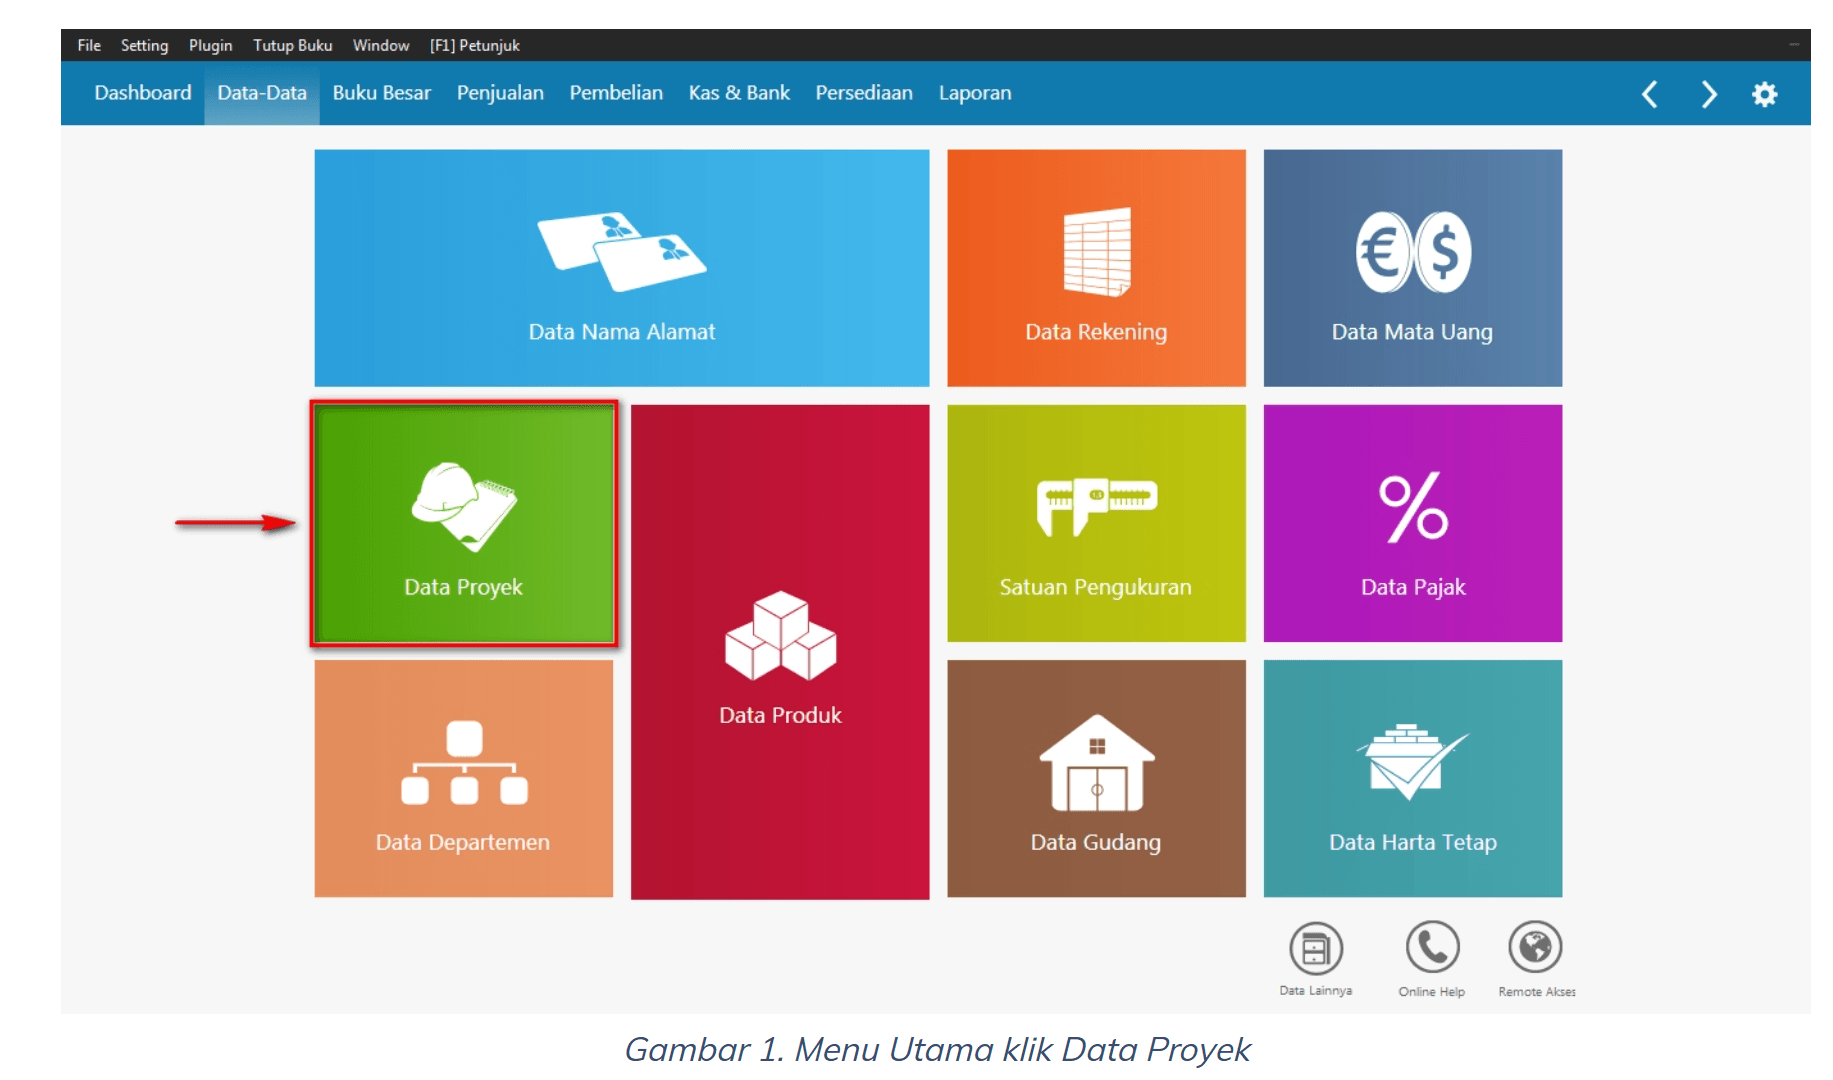
Task: Open the Data Rekening ledger tile
Action: click(1096, 268)
